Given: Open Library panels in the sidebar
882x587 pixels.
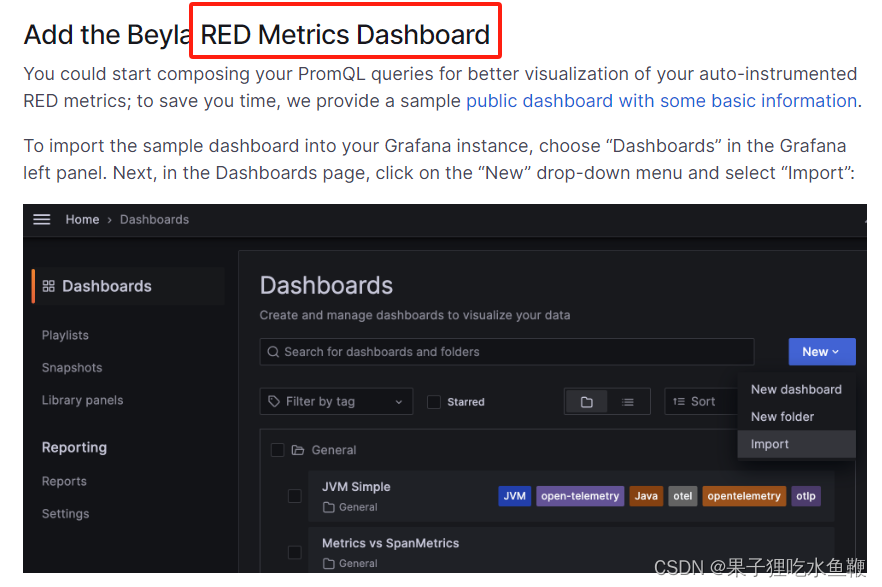Looking at the screenshot, I should click(x=82, y=400).
